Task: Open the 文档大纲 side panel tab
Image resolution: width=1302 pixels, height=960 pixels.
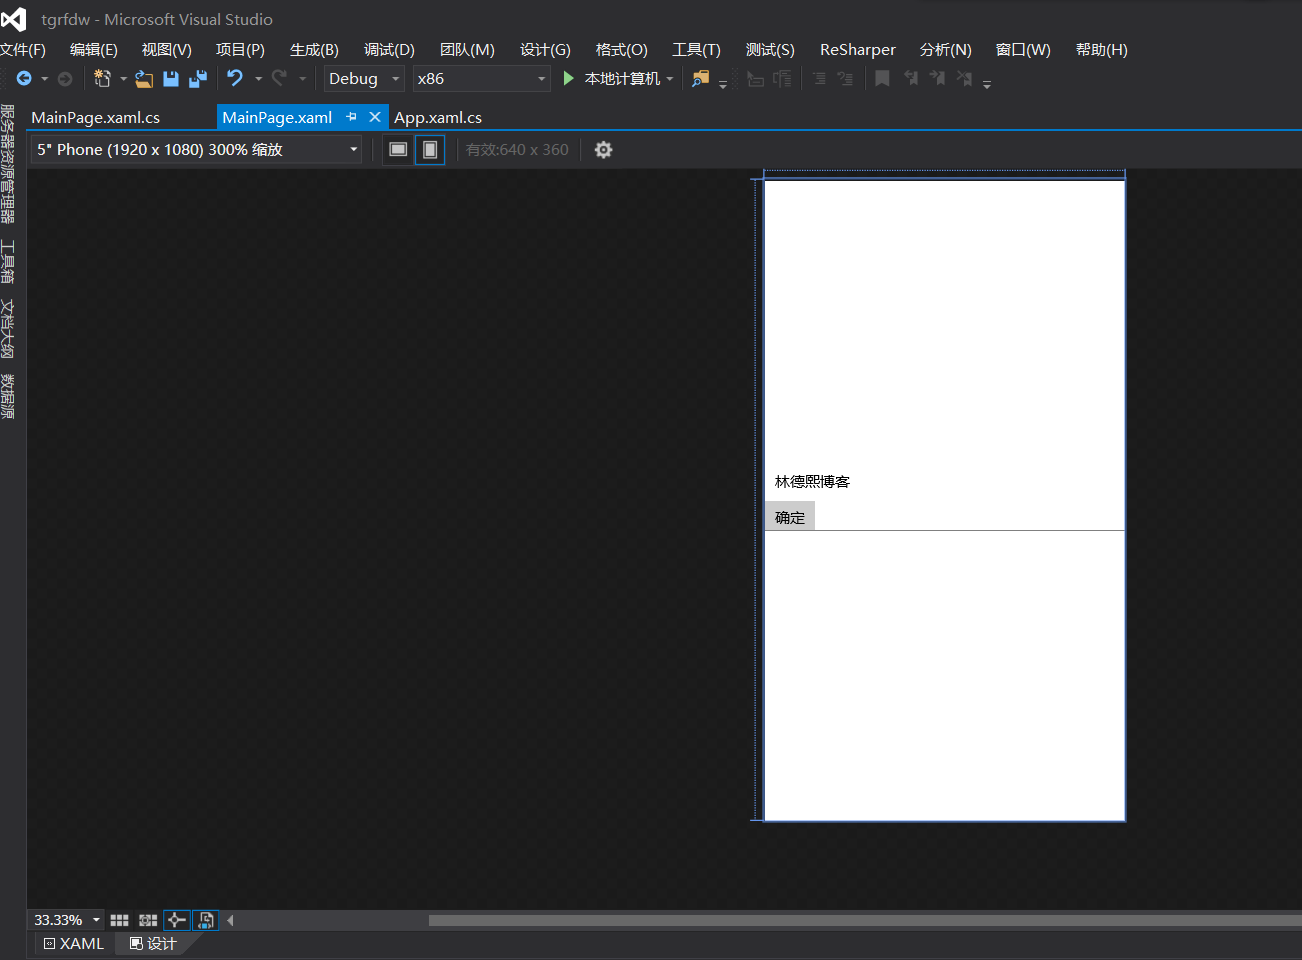Action: [8, 328]
